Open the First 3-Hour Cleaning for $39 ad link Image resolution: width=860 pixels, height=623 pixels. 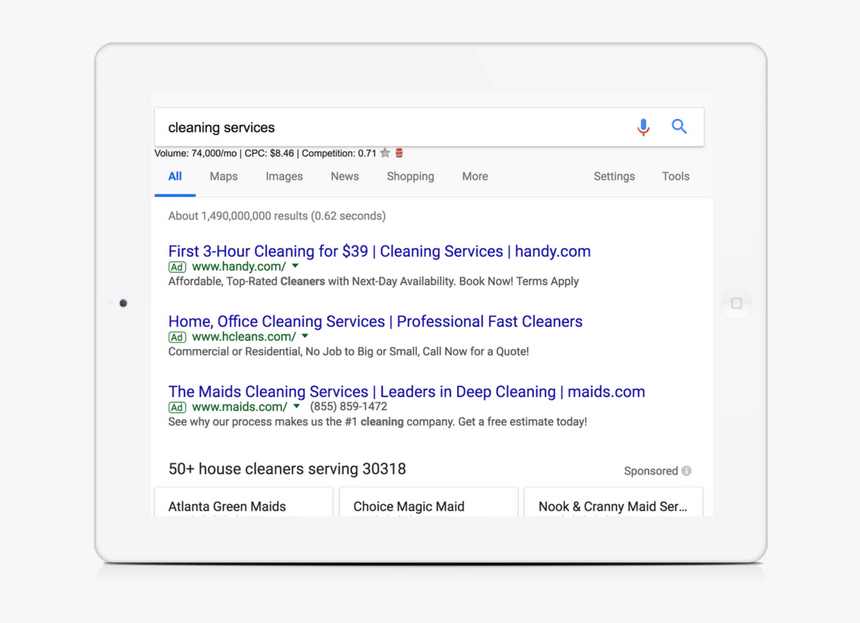(380, 251)
